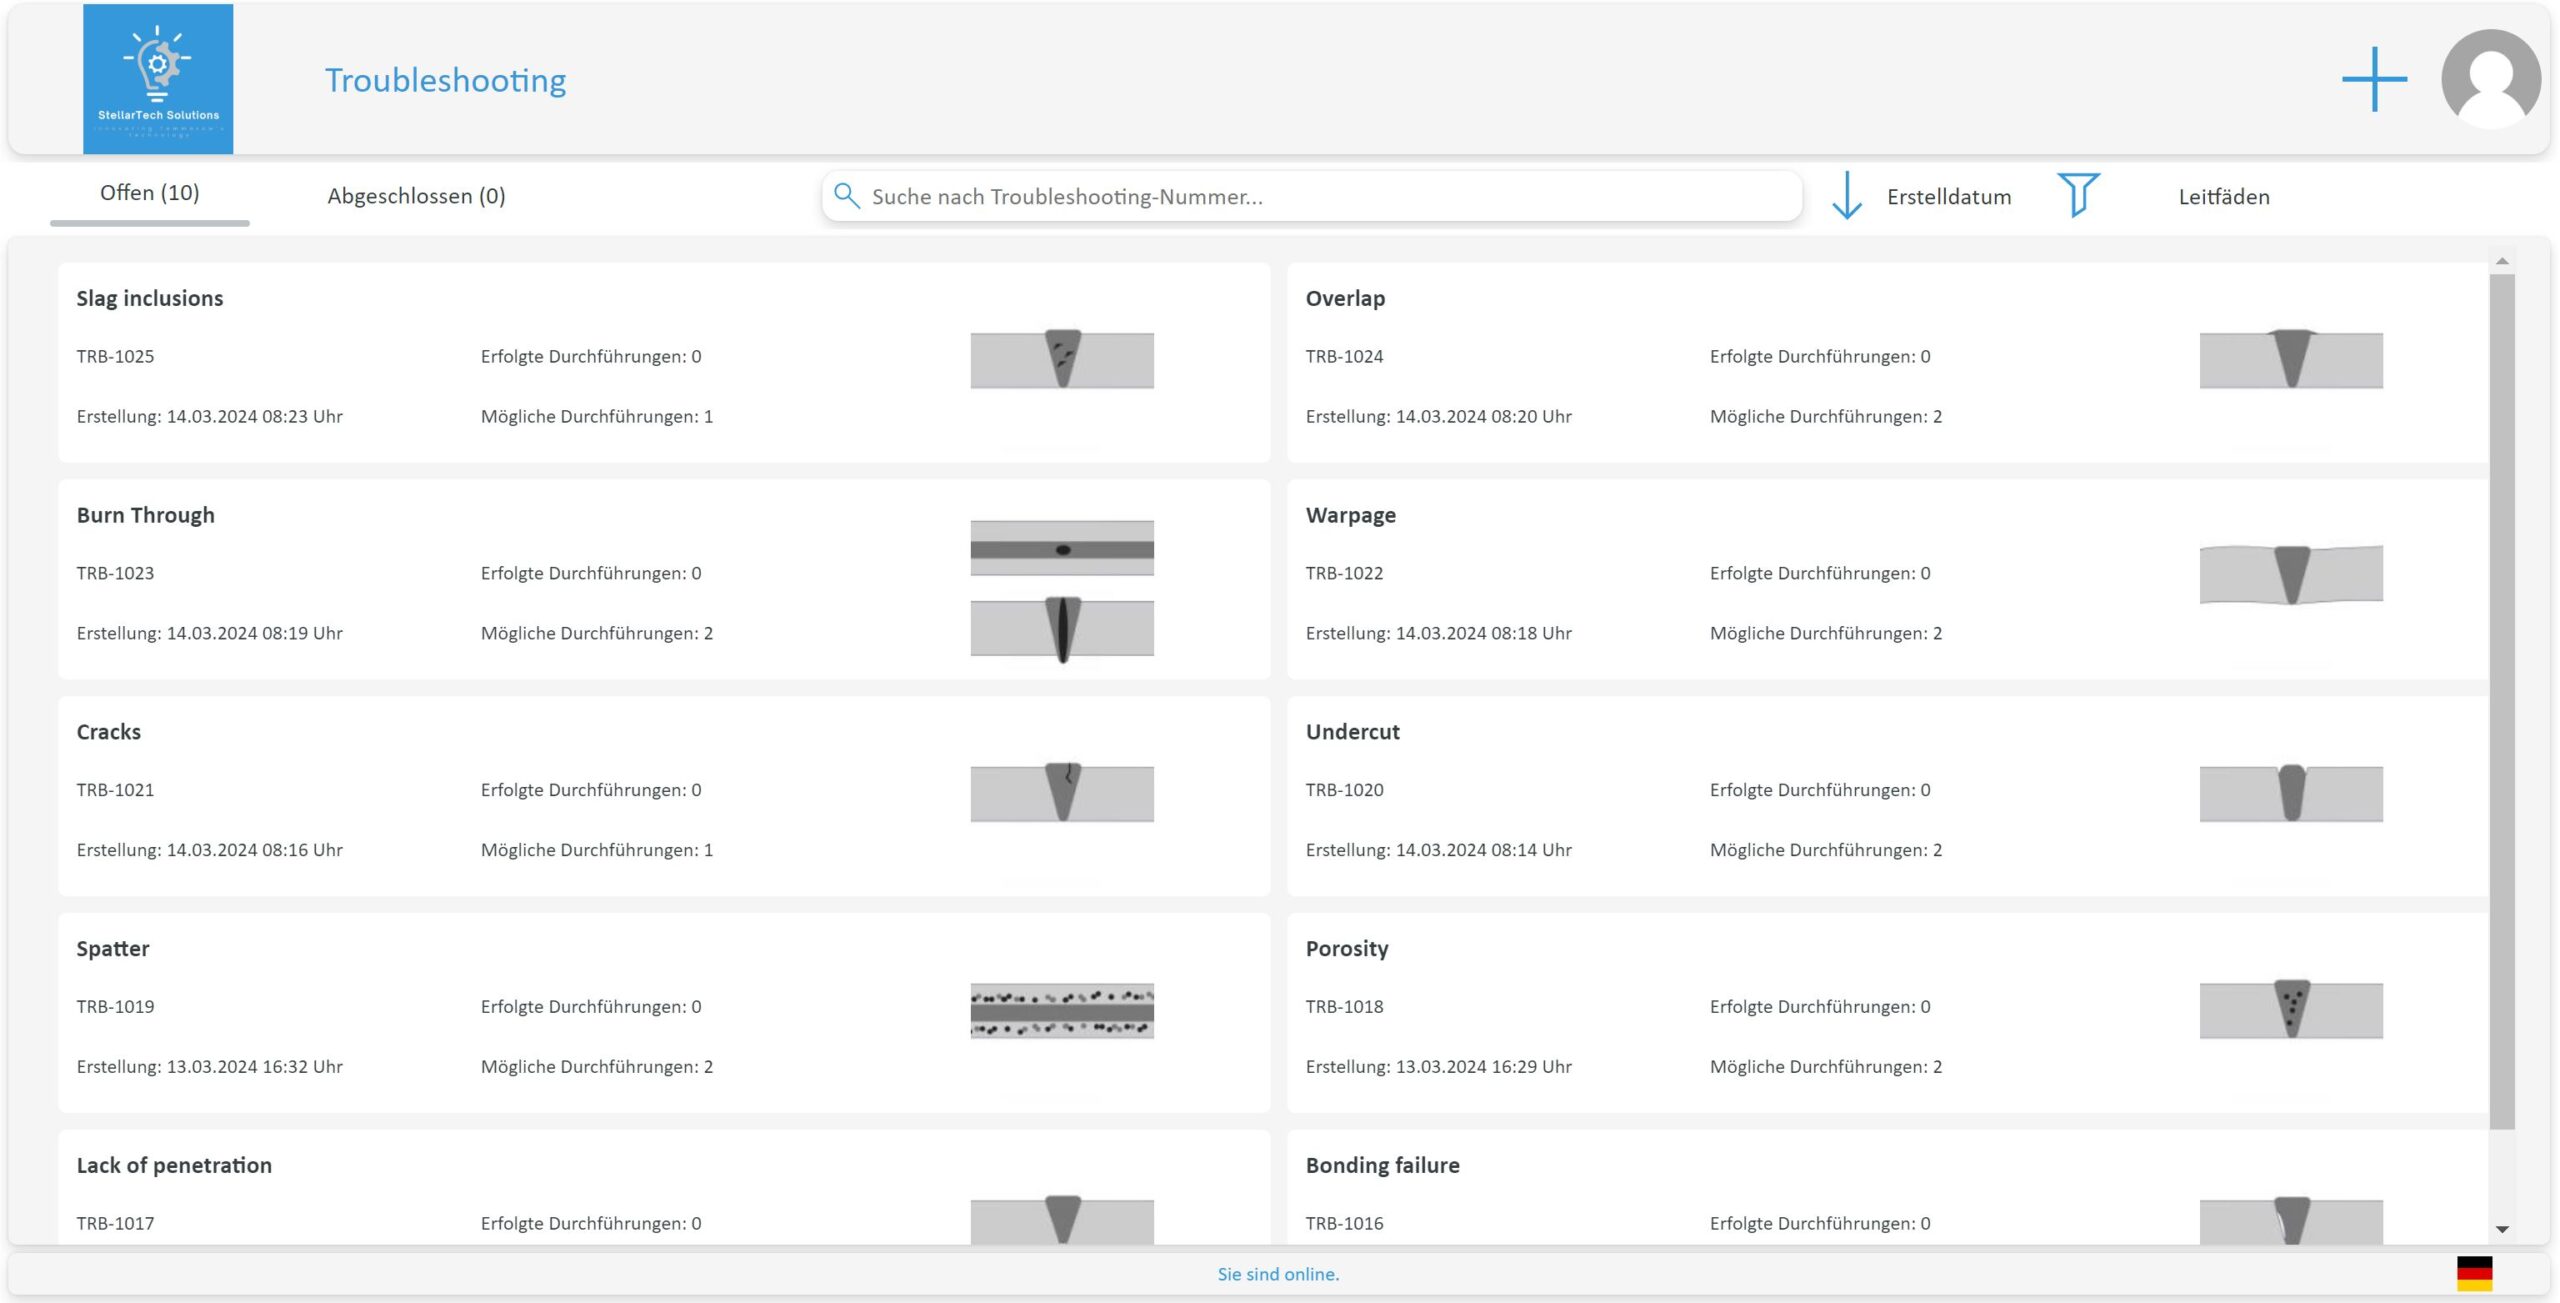Open the Slag inclusions weld thumbnail
Image resolution: width=2560 pixels, height=1303 pixels.
tap(1062, 359)
